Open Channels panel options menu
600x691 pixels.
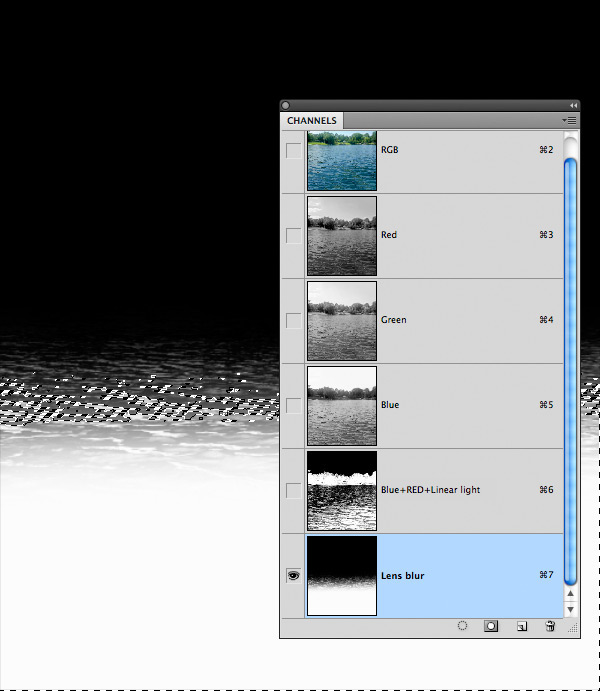pos(570,120)
